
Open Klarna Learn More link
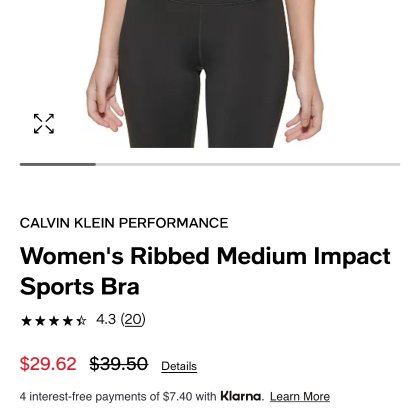pyautogui.click(x=300, y=396)
